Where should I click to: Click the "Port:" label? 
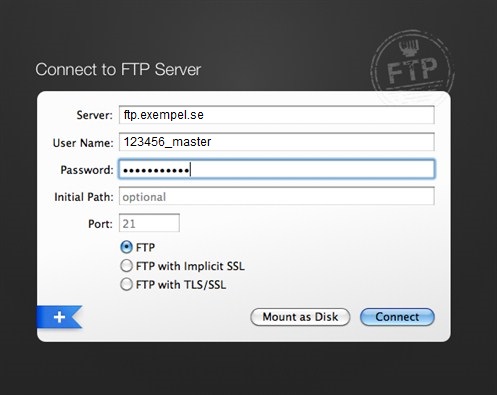tap(100, 224)
